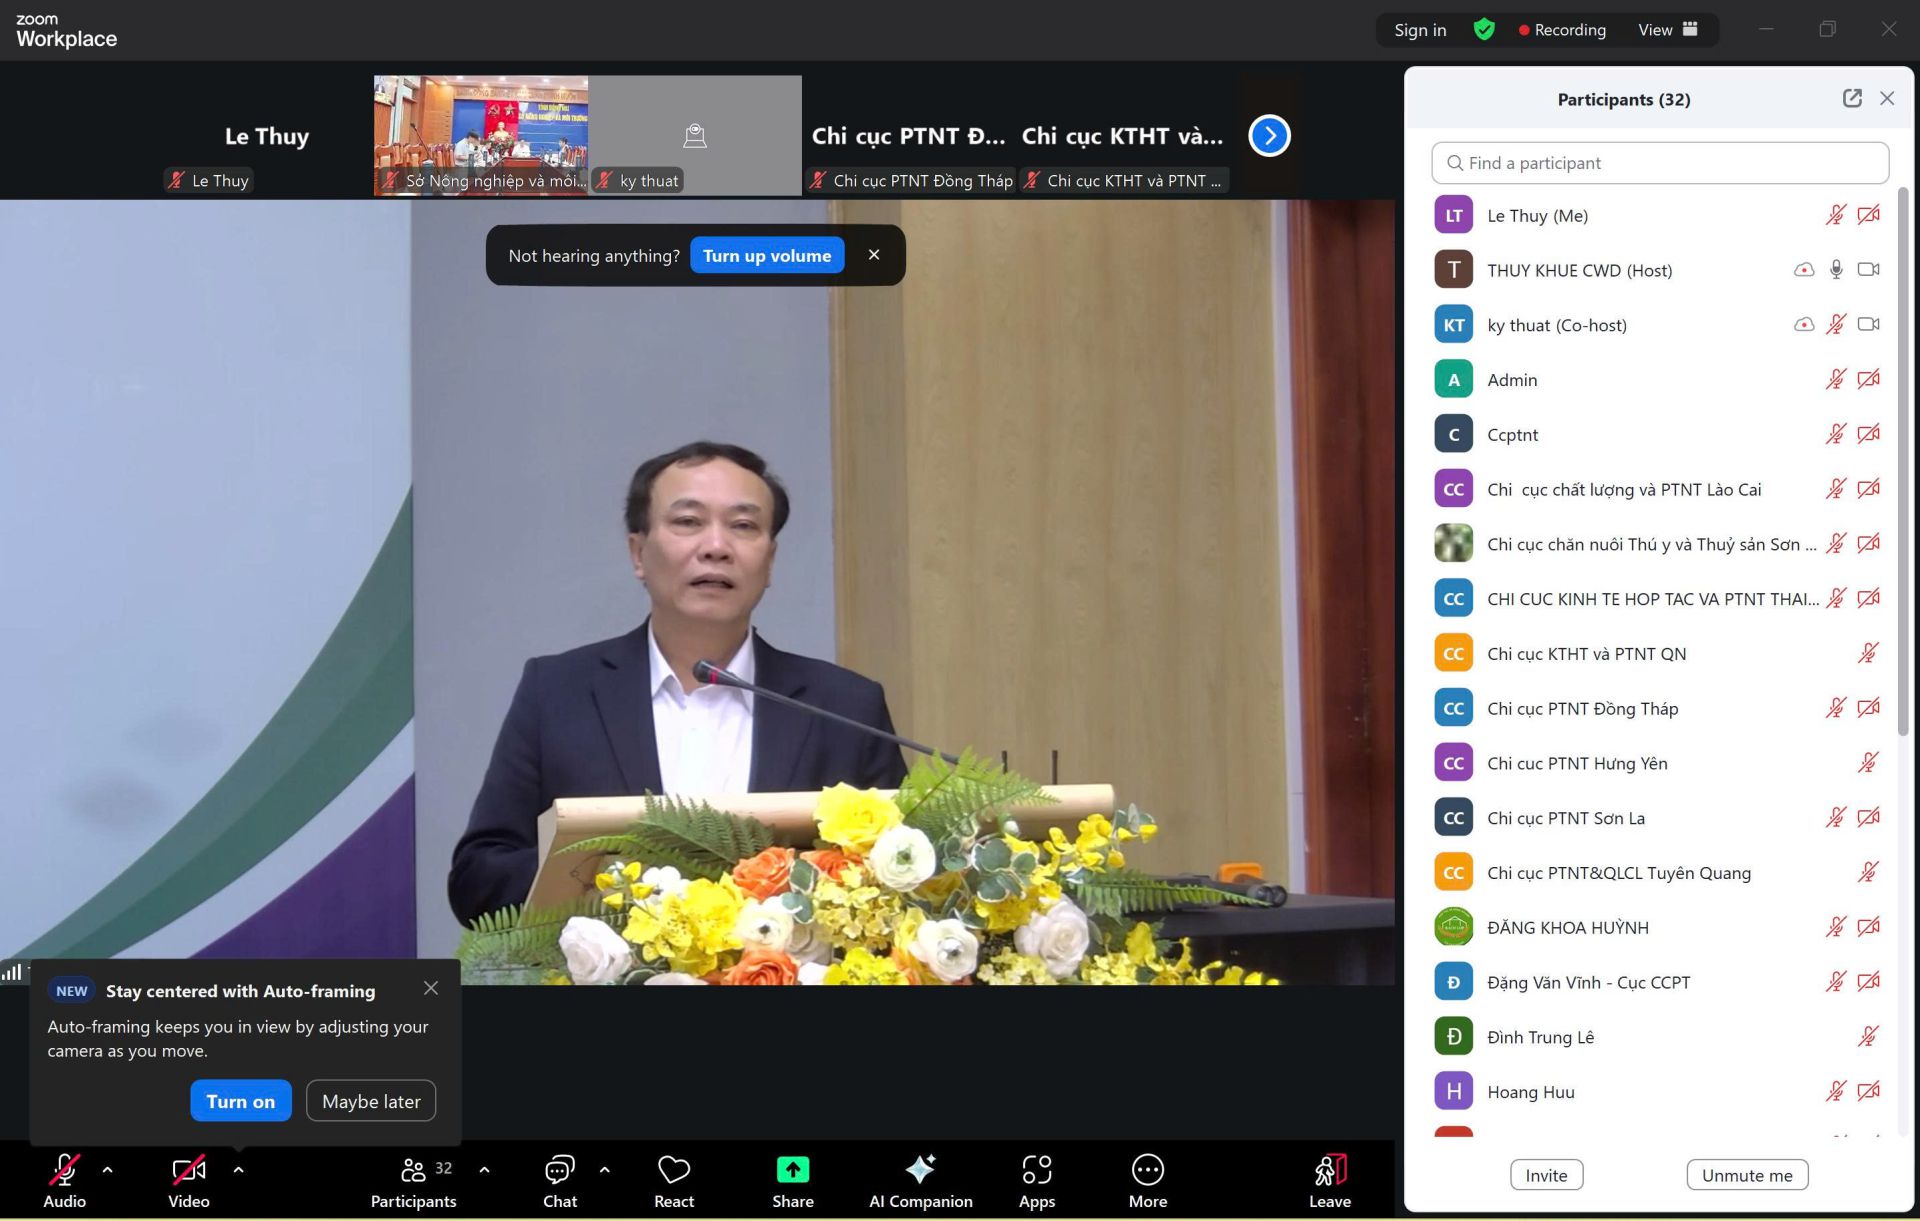Click the Find a participant search field

(x=1660, y=163)
